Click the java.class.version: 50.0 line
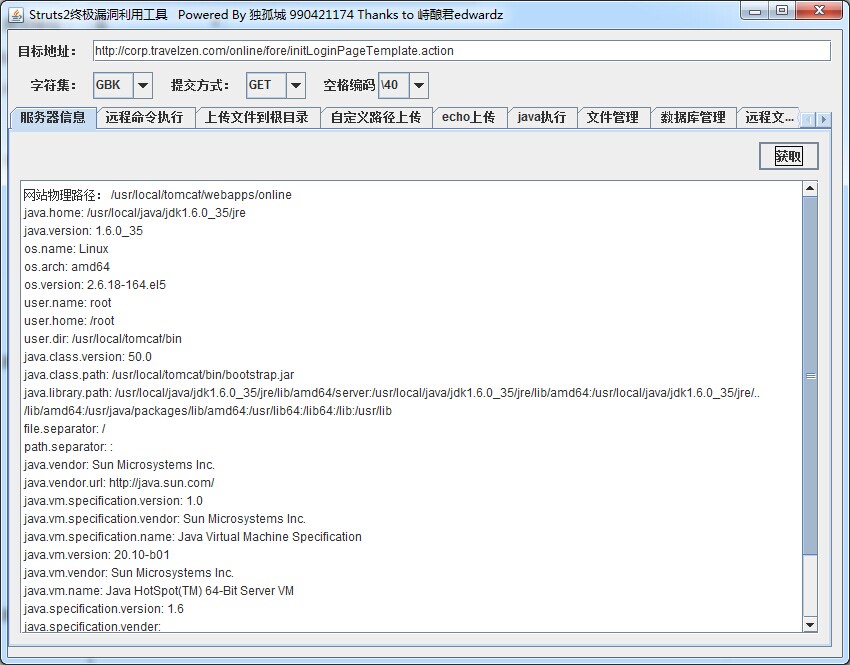850x665 pixels. pos(88,357)
